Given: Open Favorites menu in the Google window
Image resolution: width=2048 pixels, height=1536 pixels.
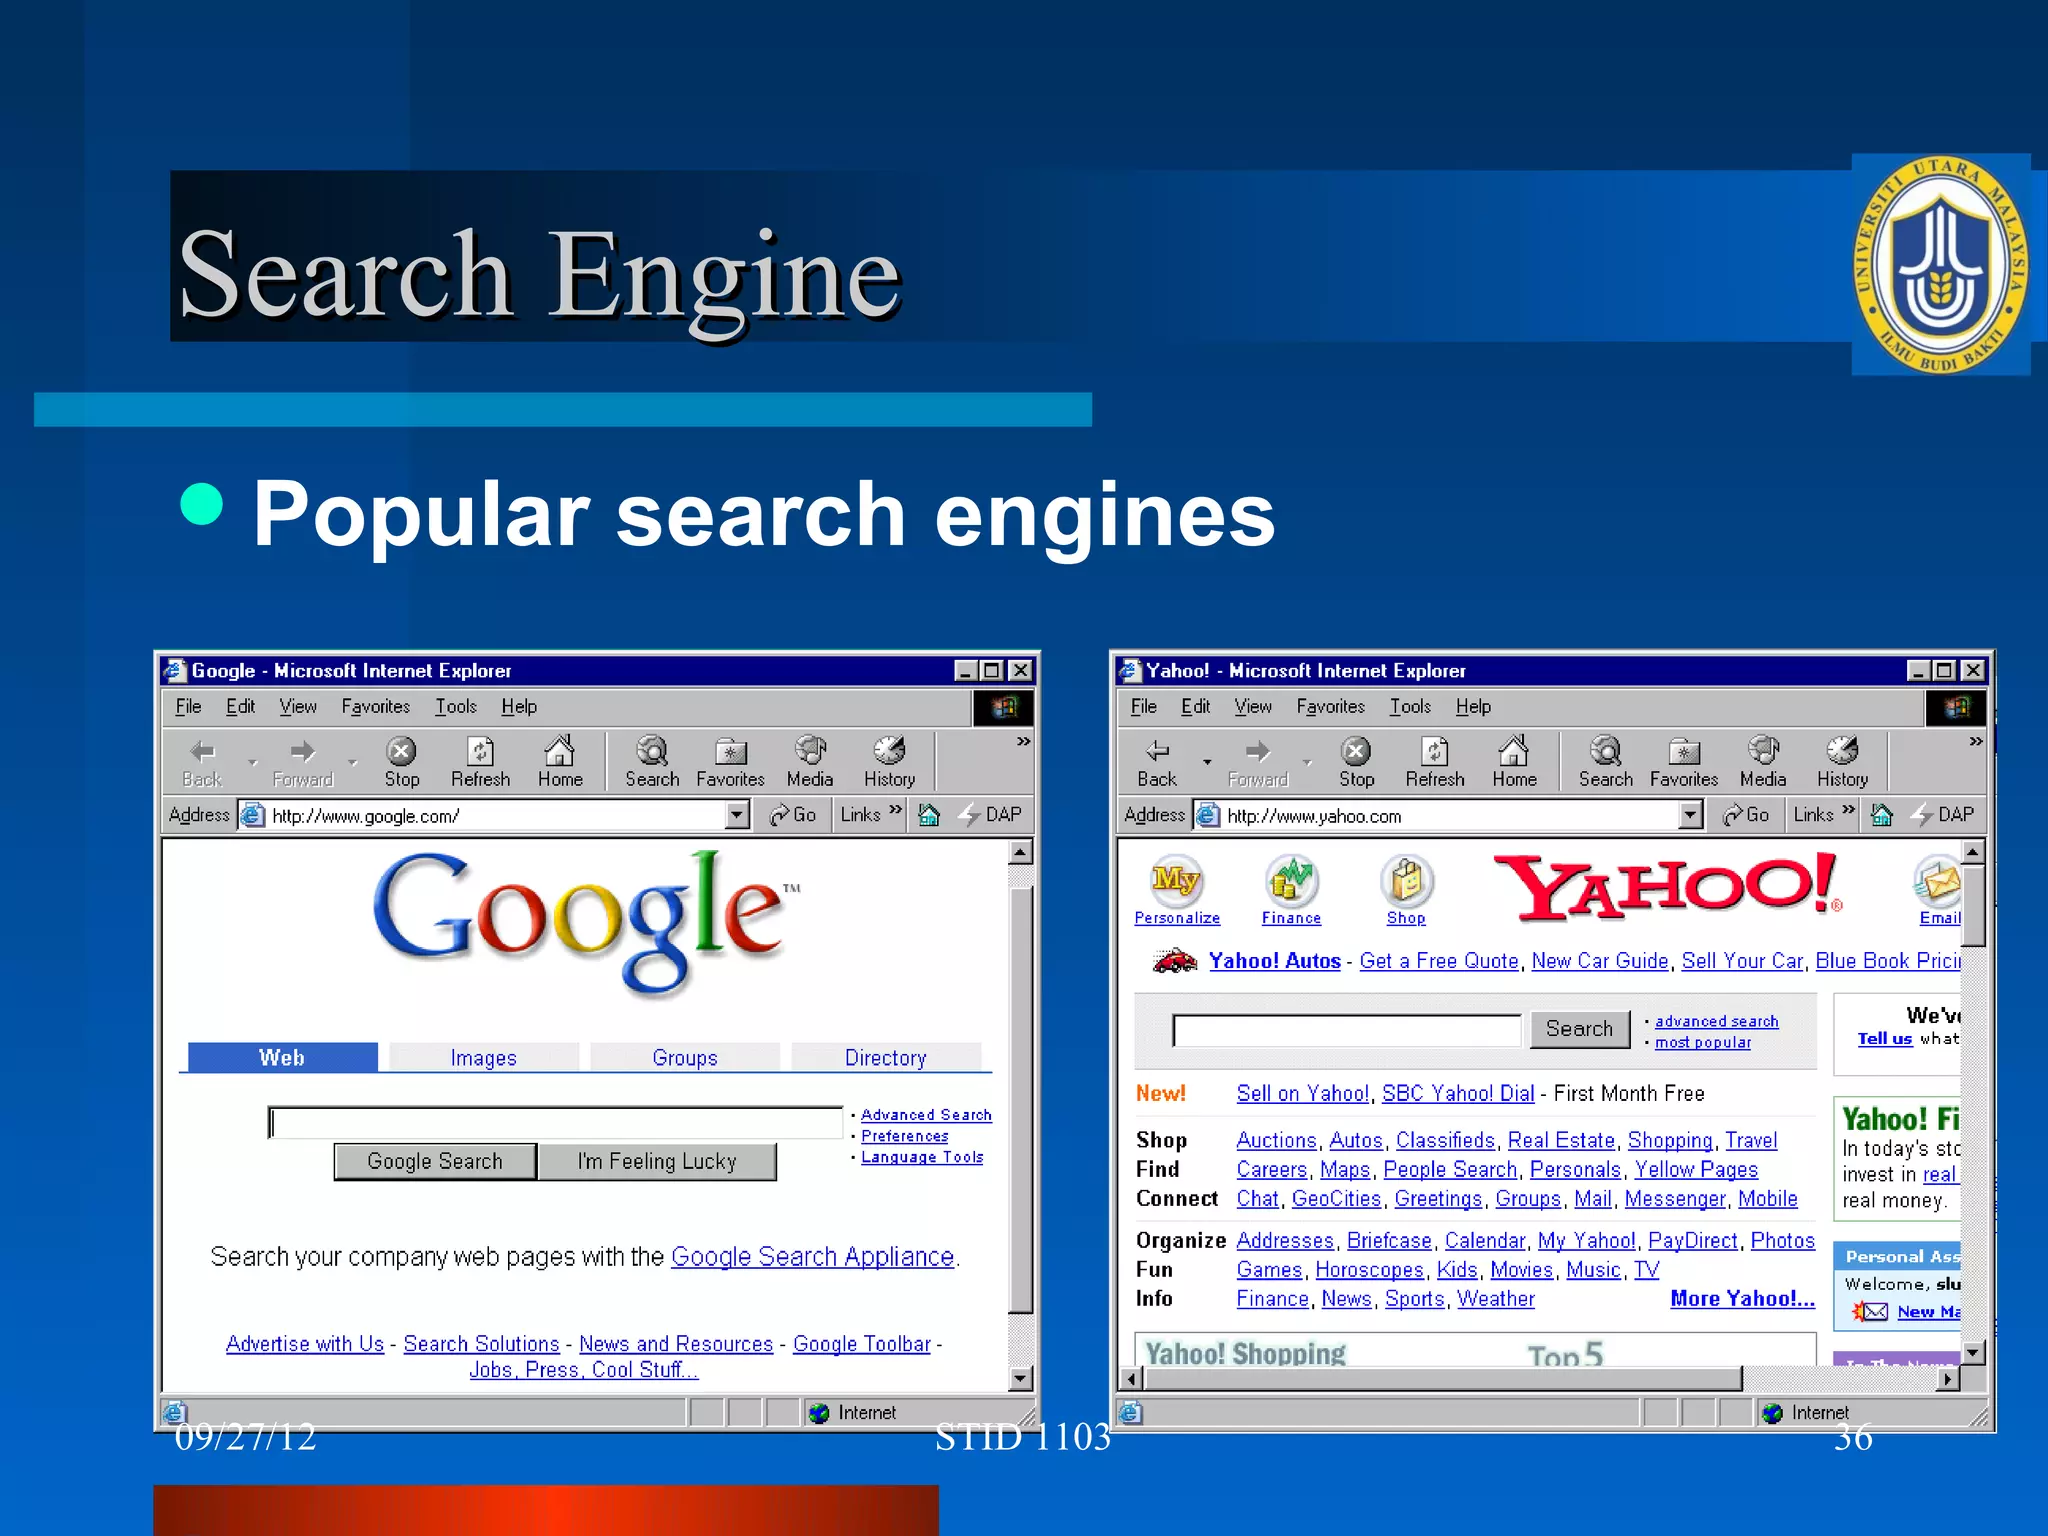Looking at the screenshot, I should (375, 706).
